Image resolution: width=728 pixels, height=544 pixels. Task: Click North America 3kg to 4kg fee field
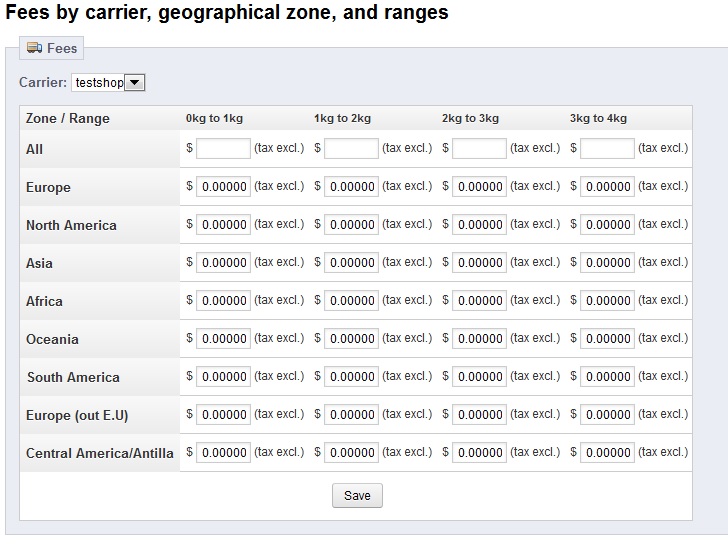(607, 225)
